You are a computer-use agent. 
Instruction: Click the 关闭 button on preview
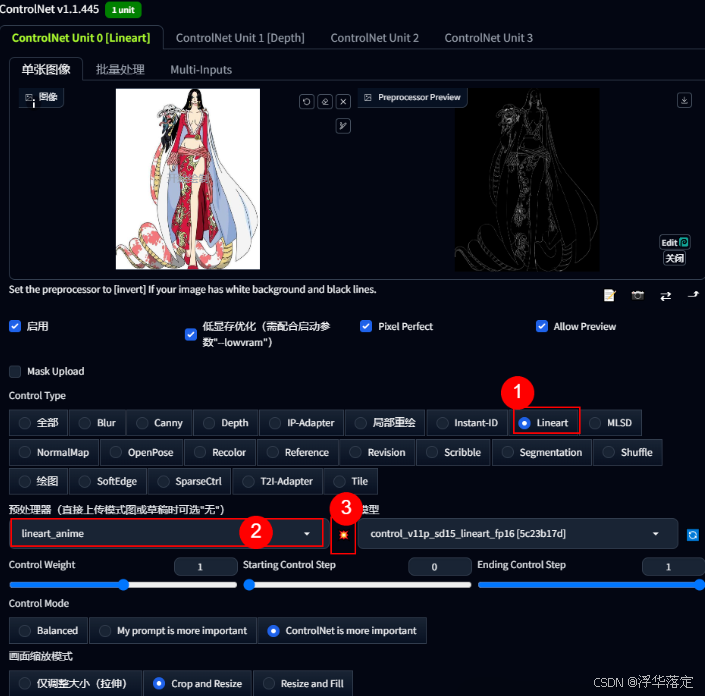[x=674, y=258]
